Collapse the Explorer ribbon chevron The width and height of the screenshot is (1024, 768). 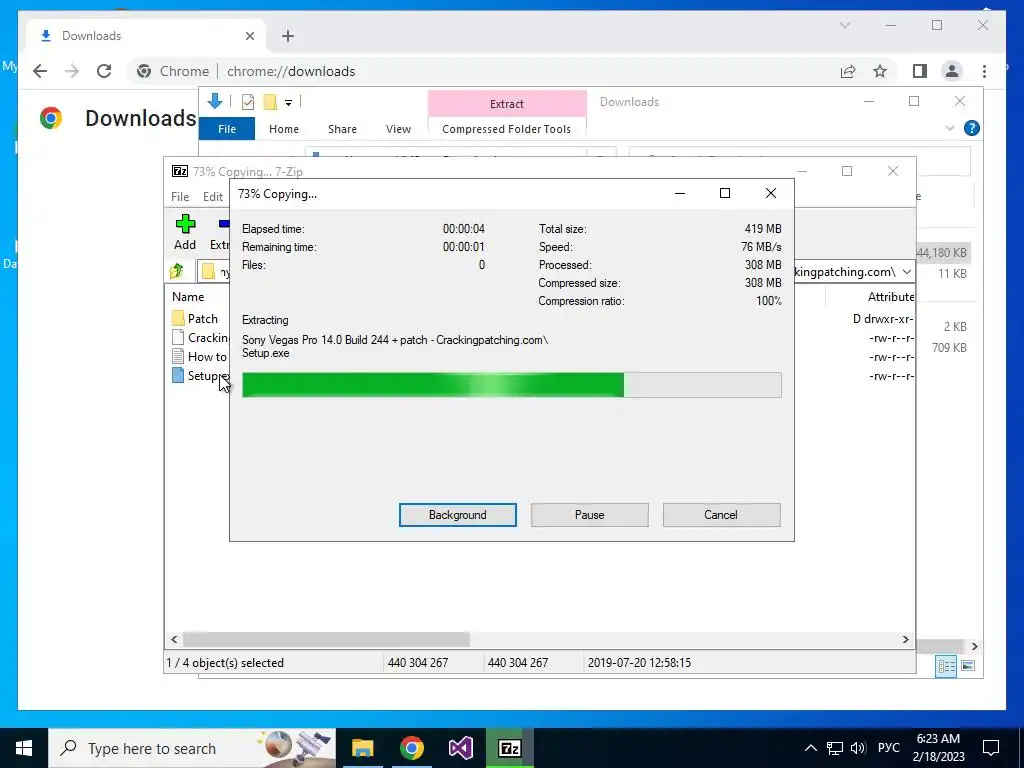coord(950,129)
